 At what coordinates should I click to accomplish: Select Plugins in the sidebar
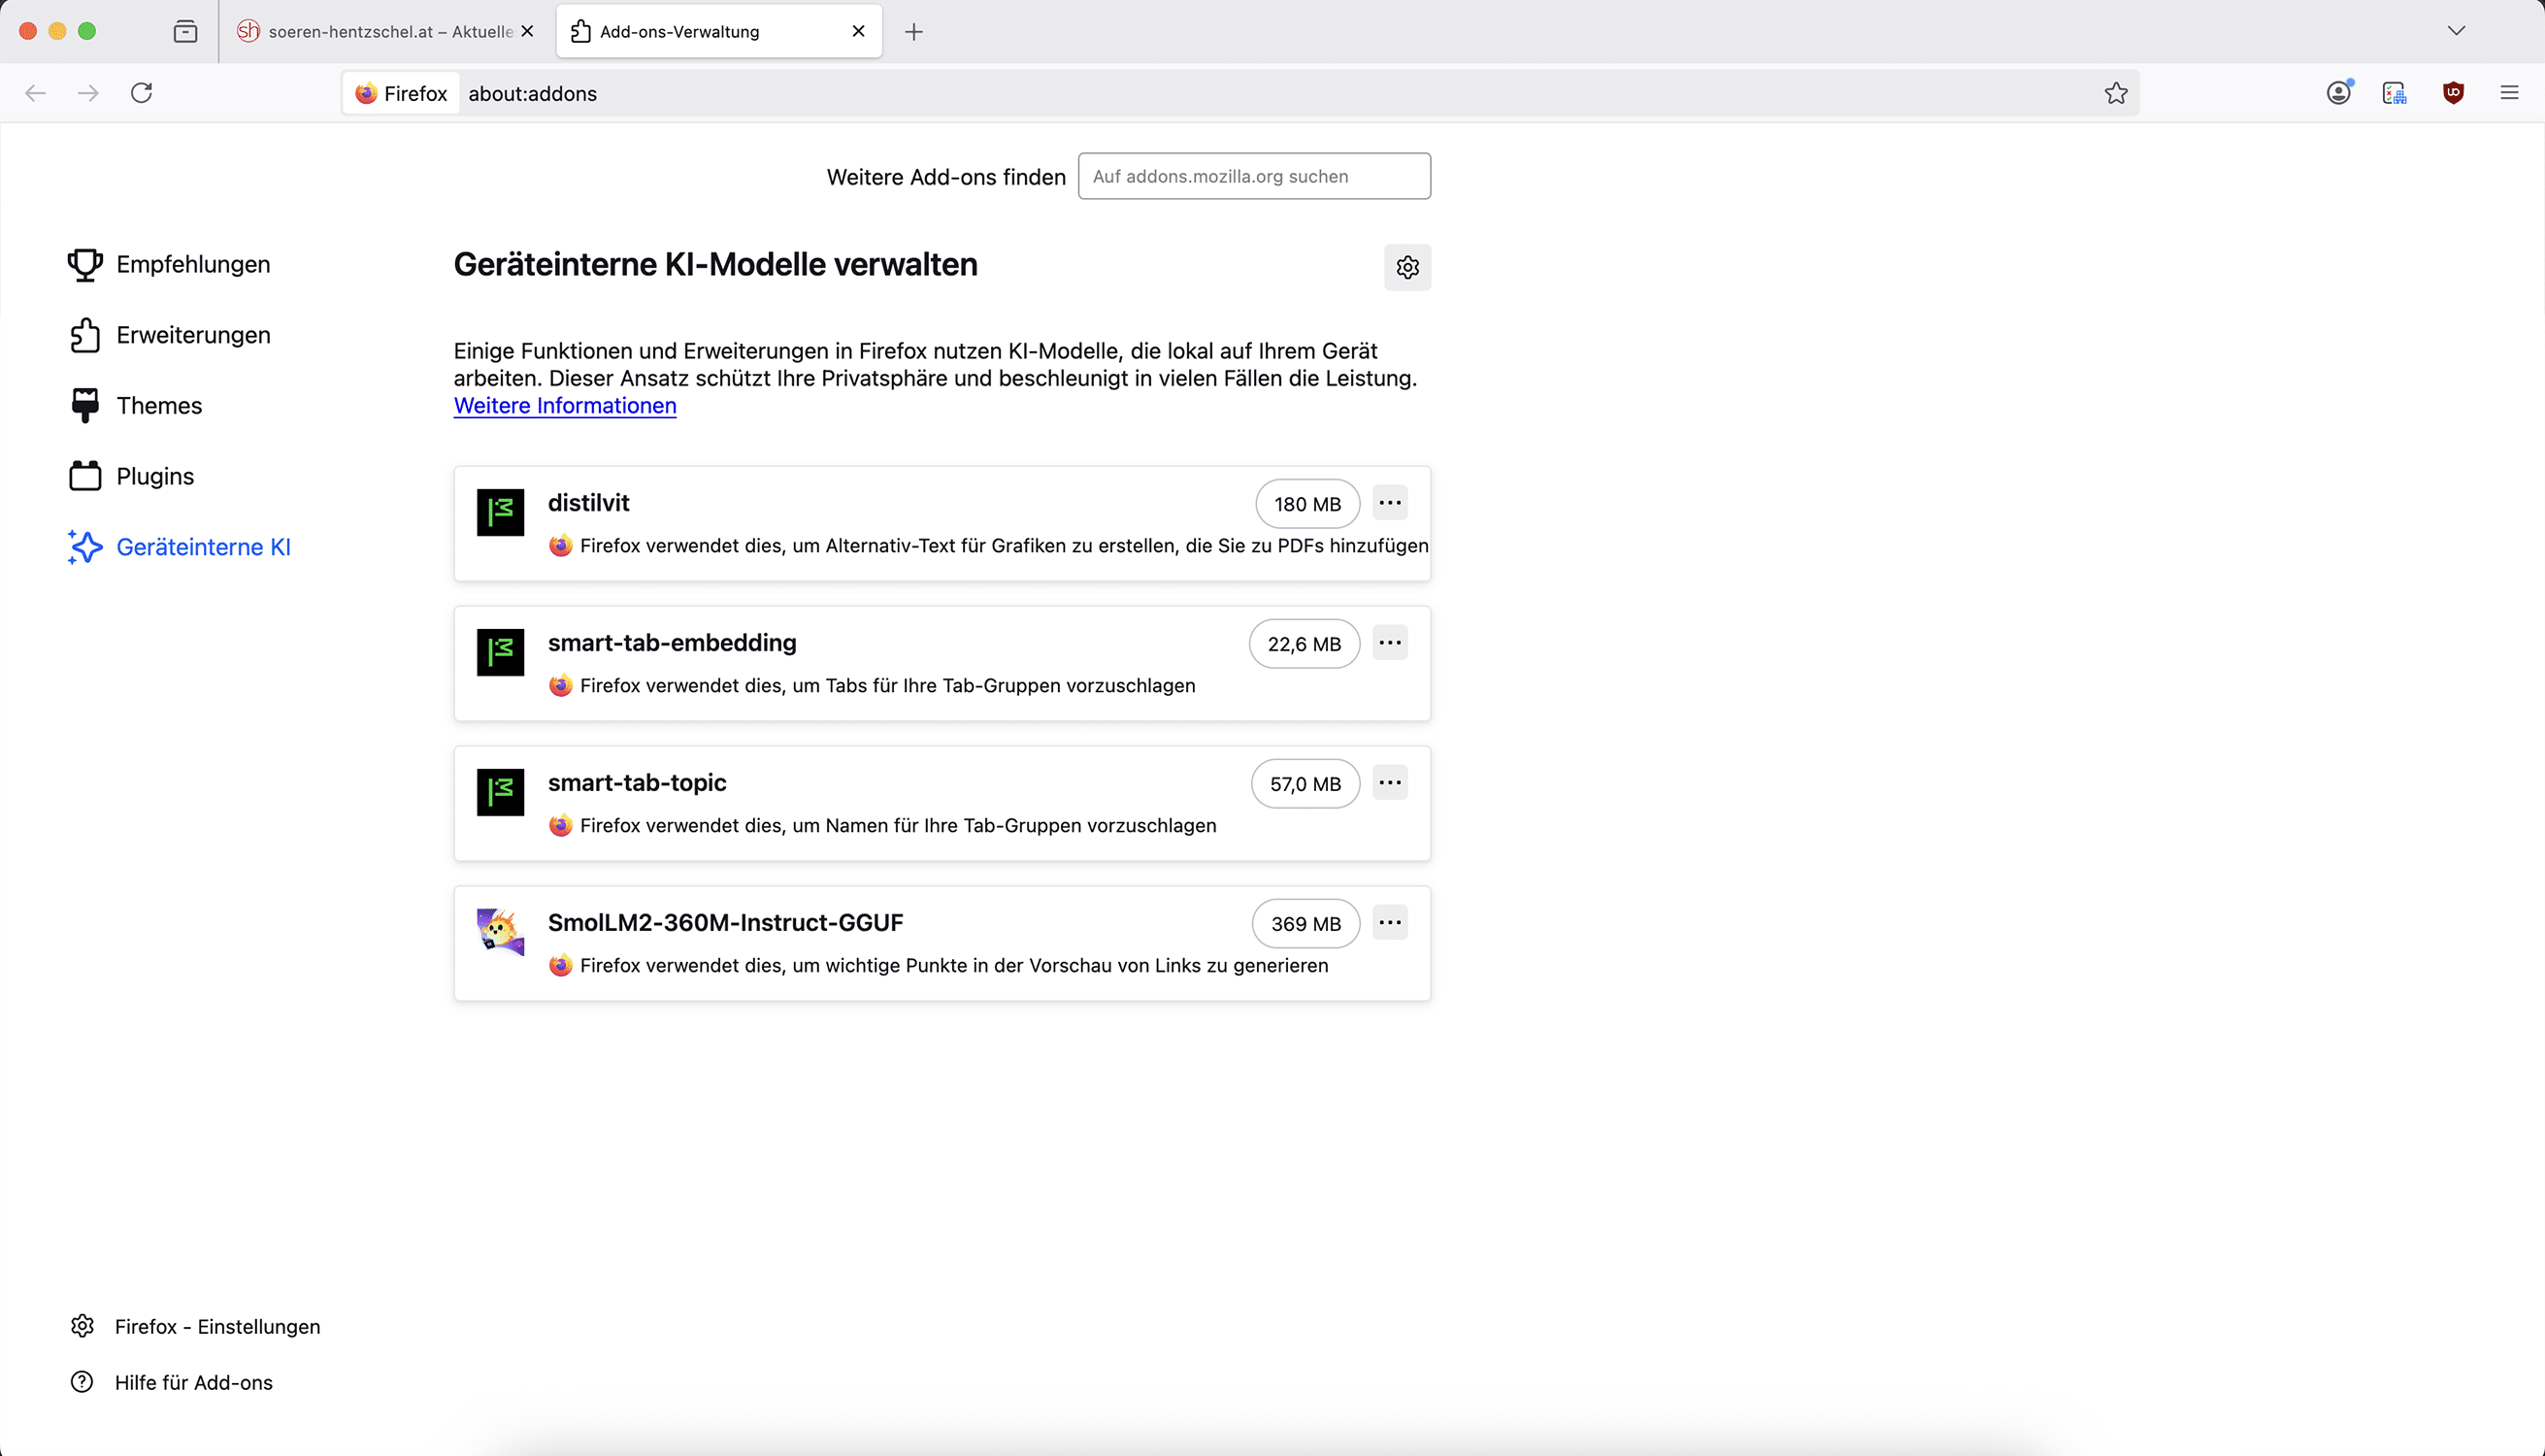(132, 476)
